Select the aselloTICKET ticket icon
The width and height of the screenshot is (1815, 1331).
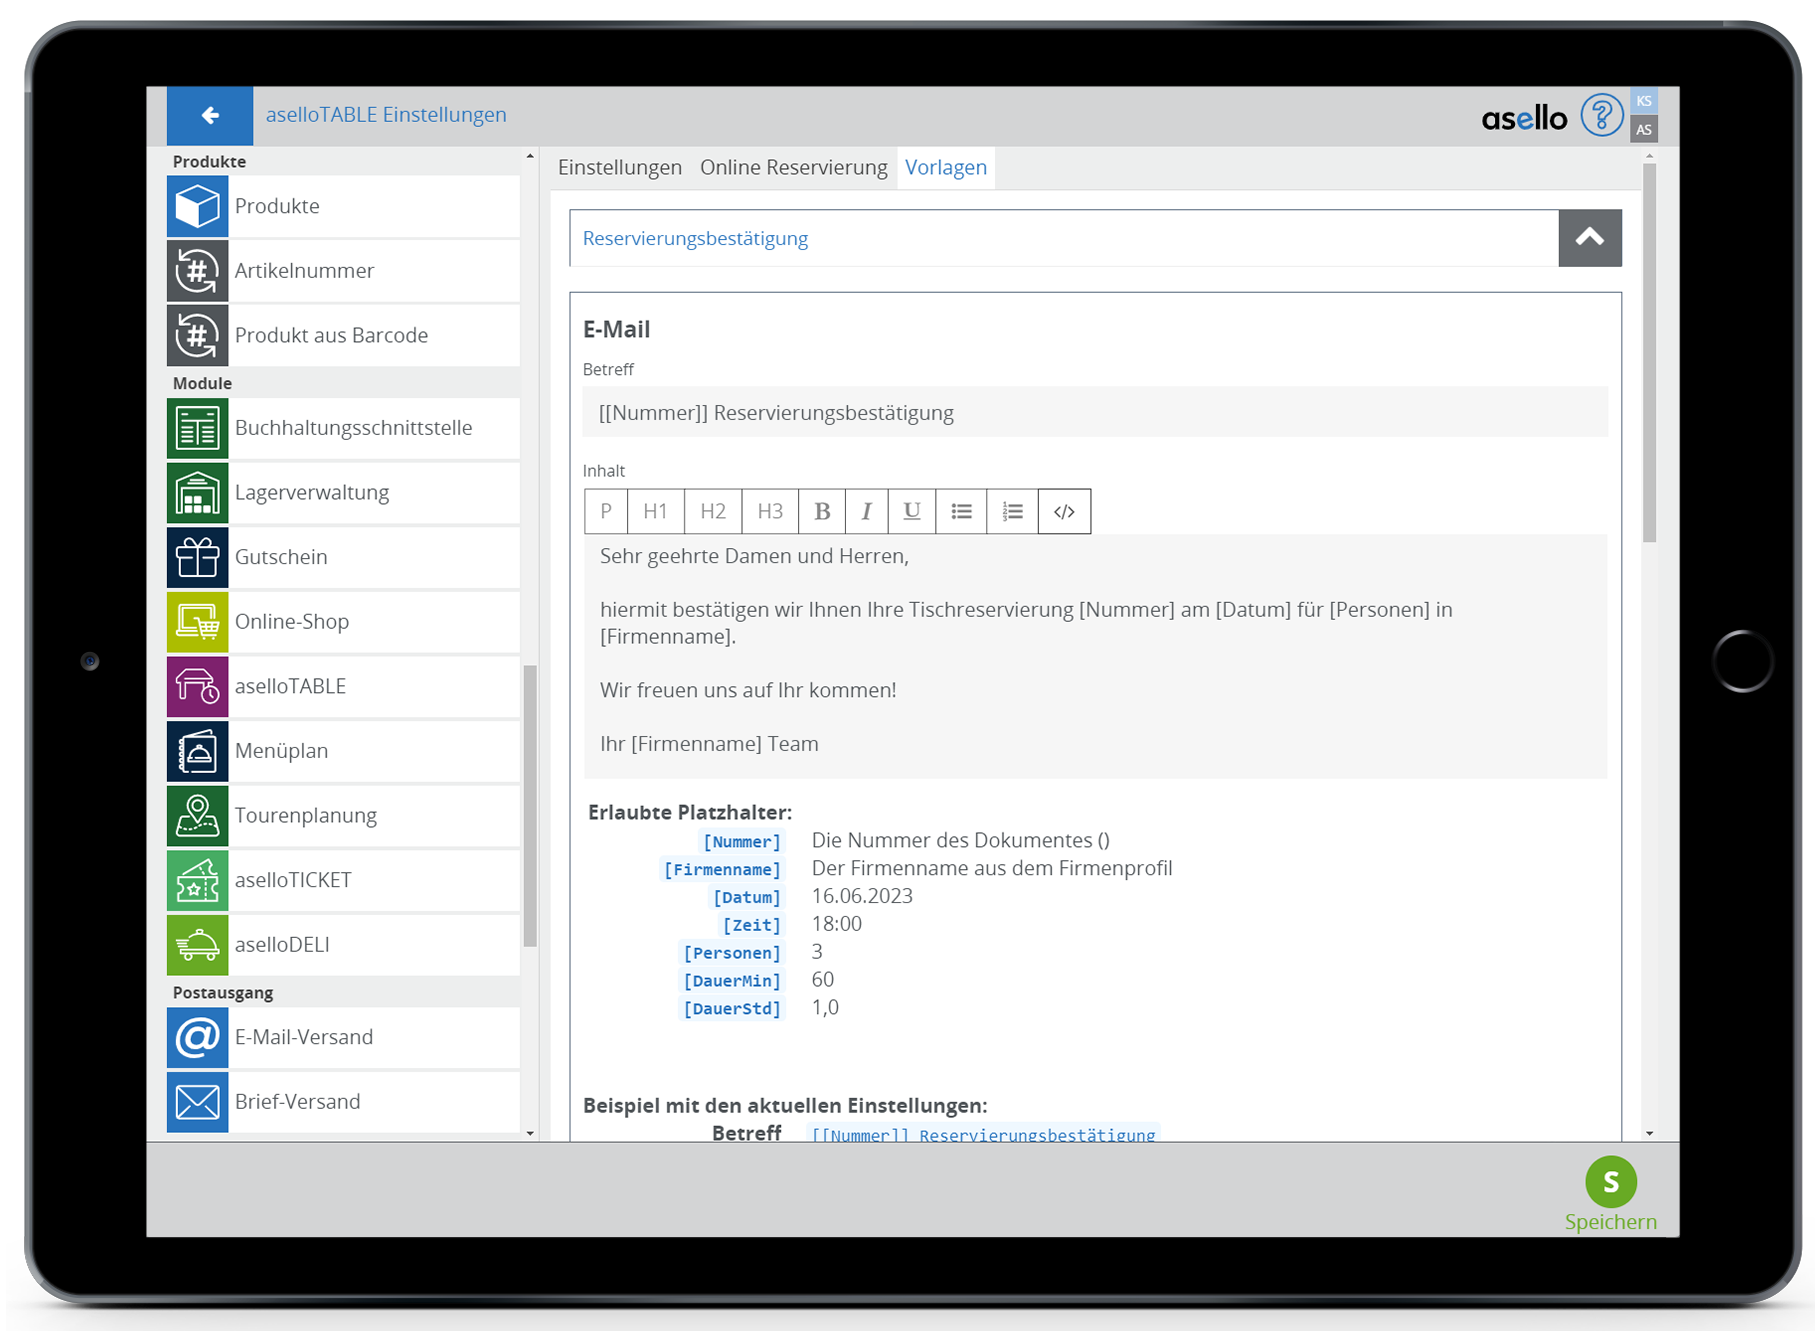click(198, 881)
